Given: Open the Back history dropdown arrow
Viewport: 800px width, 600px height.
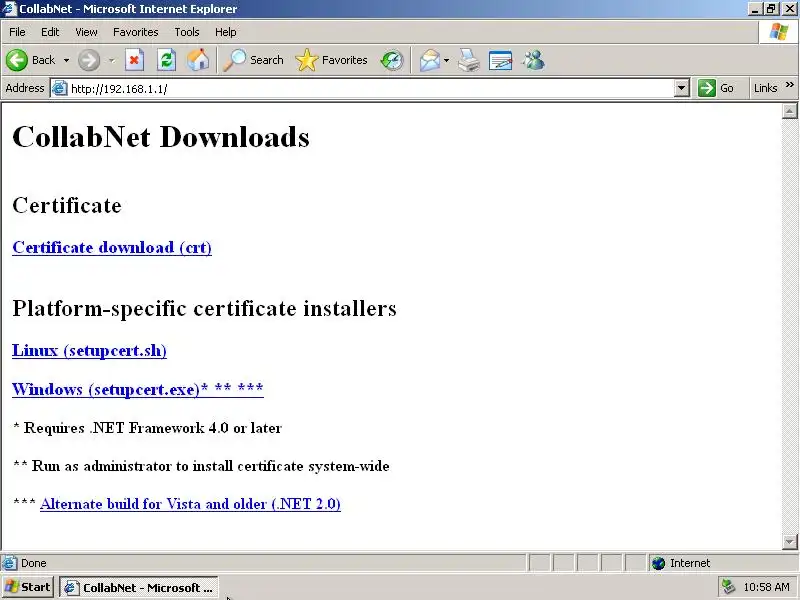Looking at the screenshot, I should (x=66, y=60).
